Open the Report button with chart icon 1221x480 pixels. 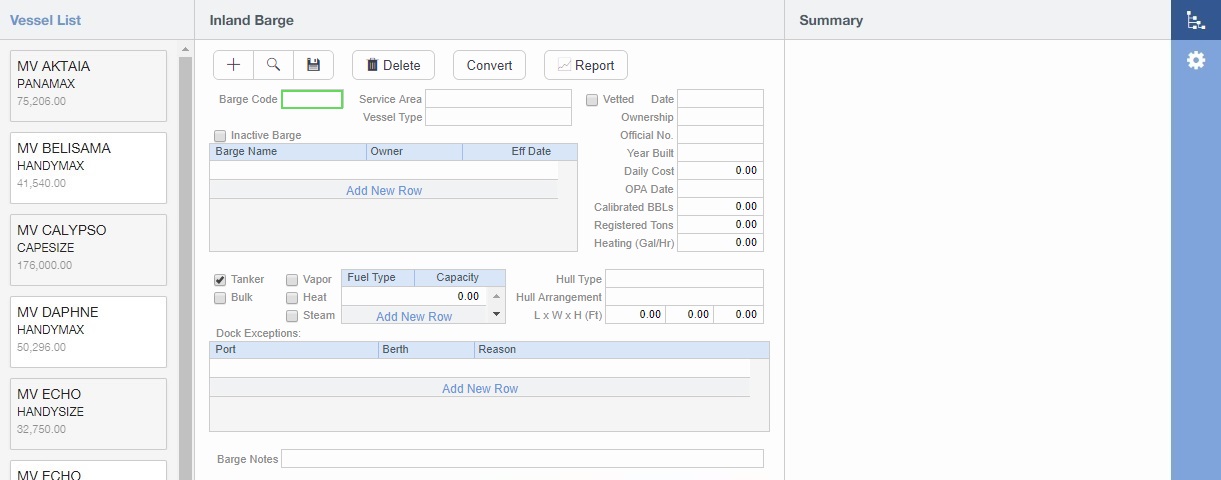585,65
